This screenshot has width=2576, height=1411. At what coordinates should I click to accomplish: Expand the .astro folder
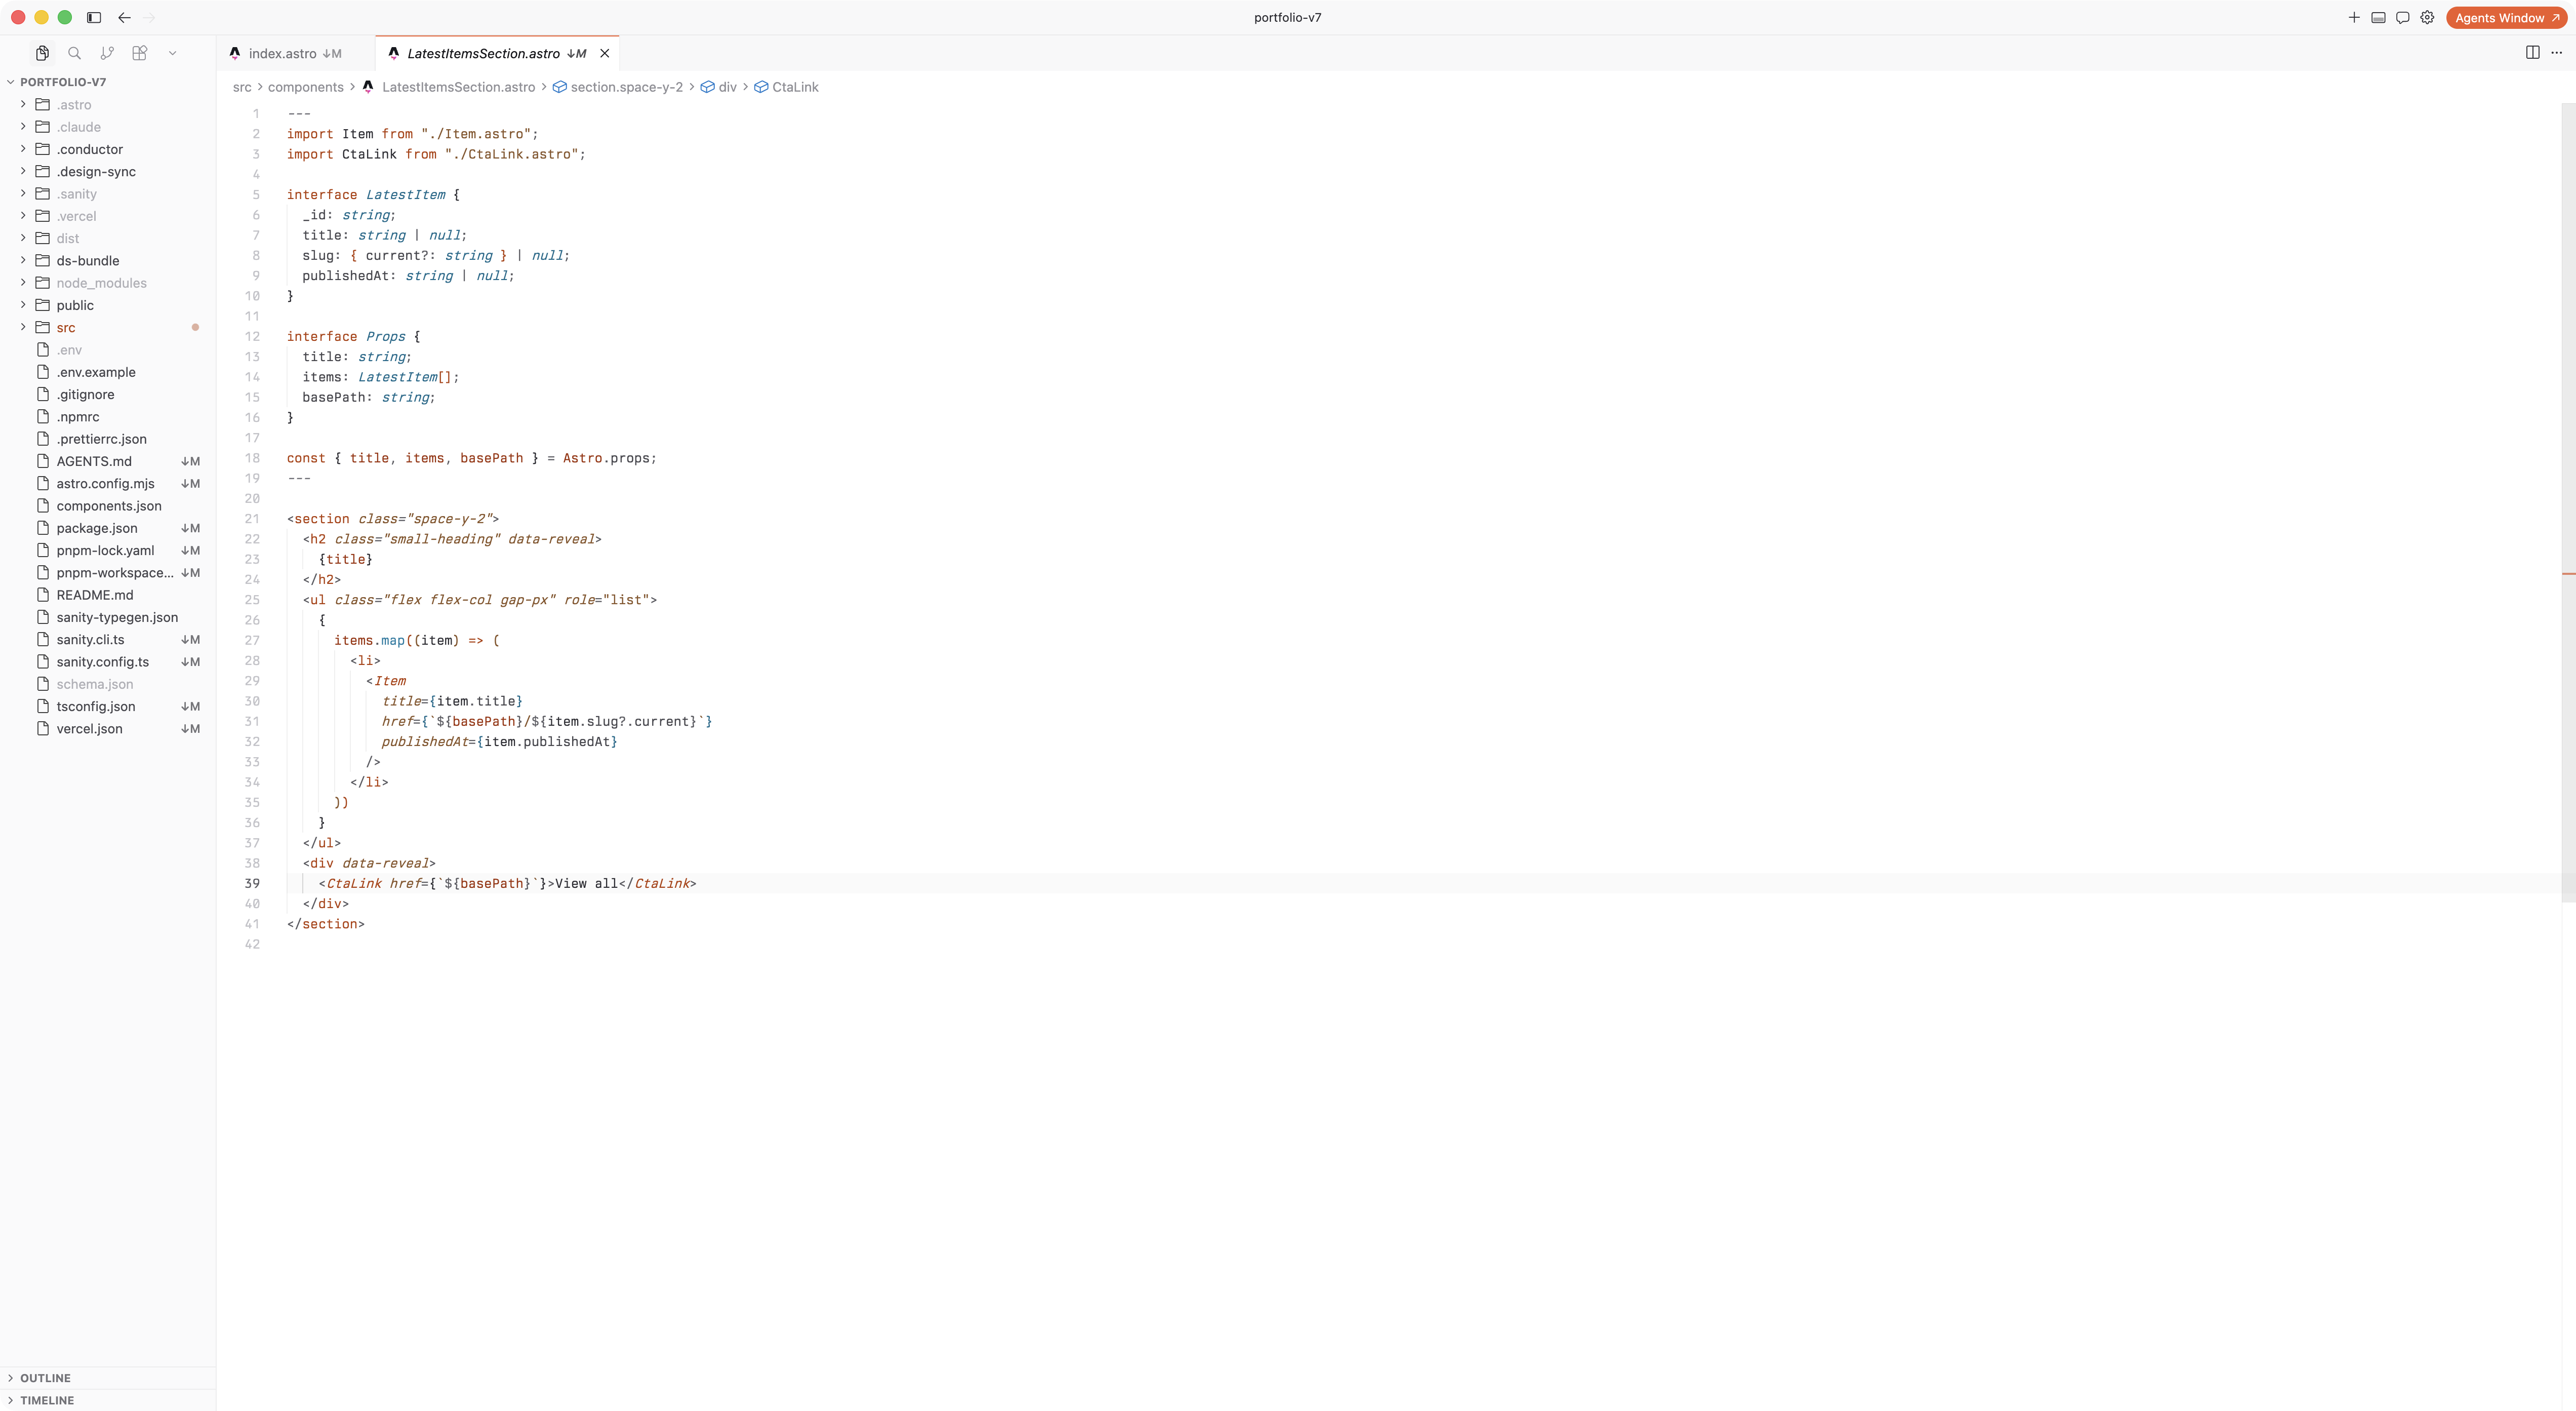point(108,104)
